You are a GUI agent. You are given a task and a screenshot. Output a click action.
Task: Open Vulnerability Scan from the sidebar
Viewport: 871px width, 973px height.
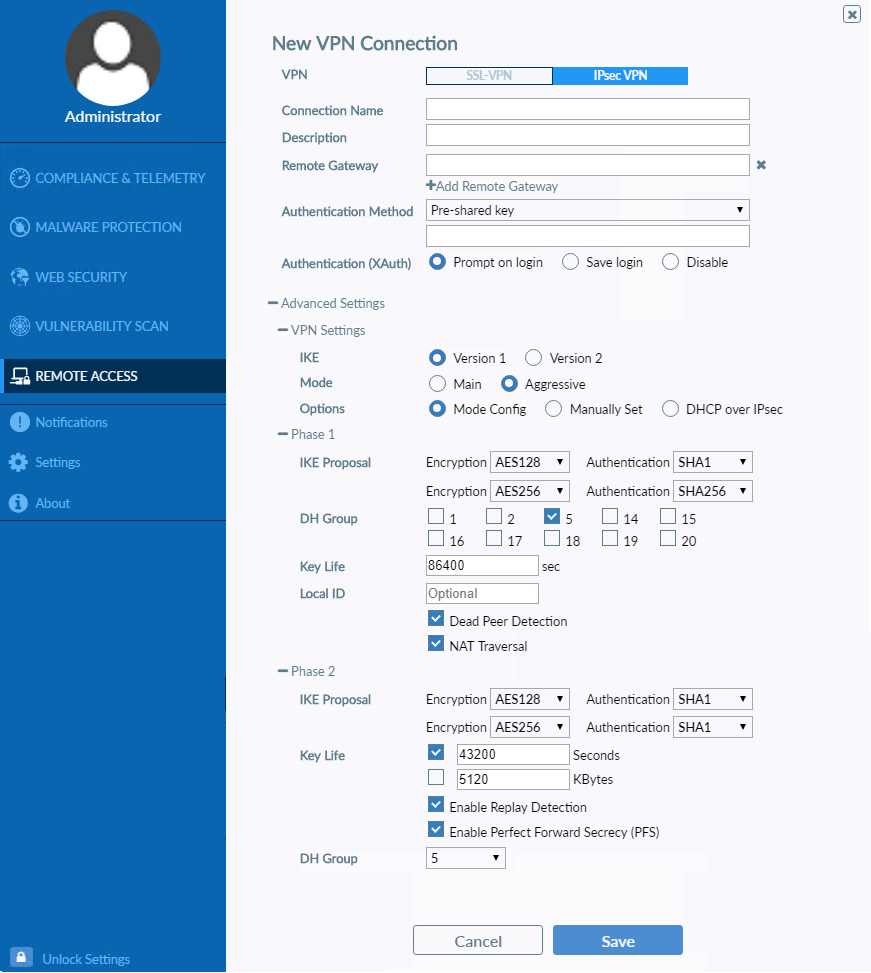click(103, 326)
